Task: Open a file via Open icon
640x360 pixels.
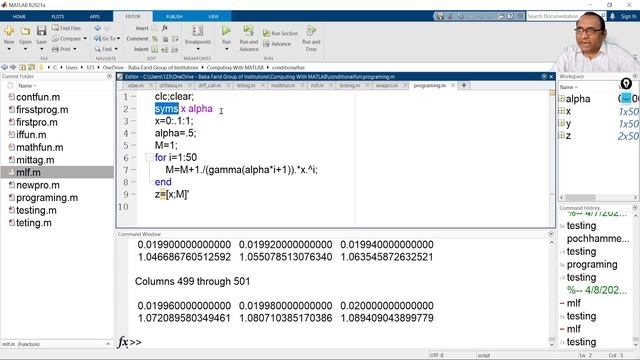Action: click(25, 31)
